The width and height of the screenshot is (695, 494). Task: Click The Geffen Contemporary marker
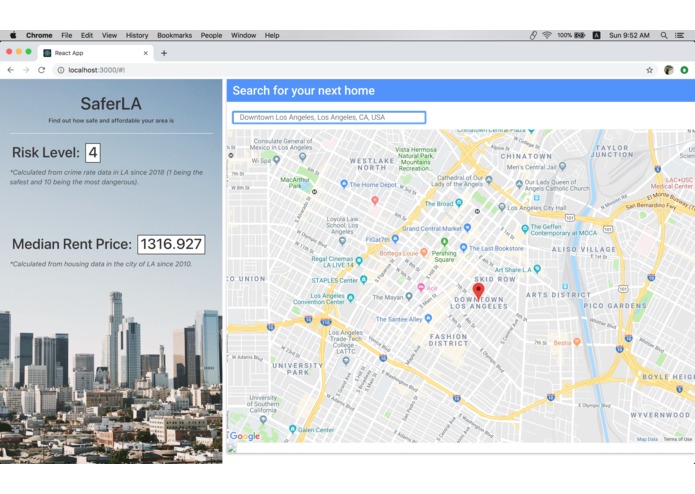(525, 229)
